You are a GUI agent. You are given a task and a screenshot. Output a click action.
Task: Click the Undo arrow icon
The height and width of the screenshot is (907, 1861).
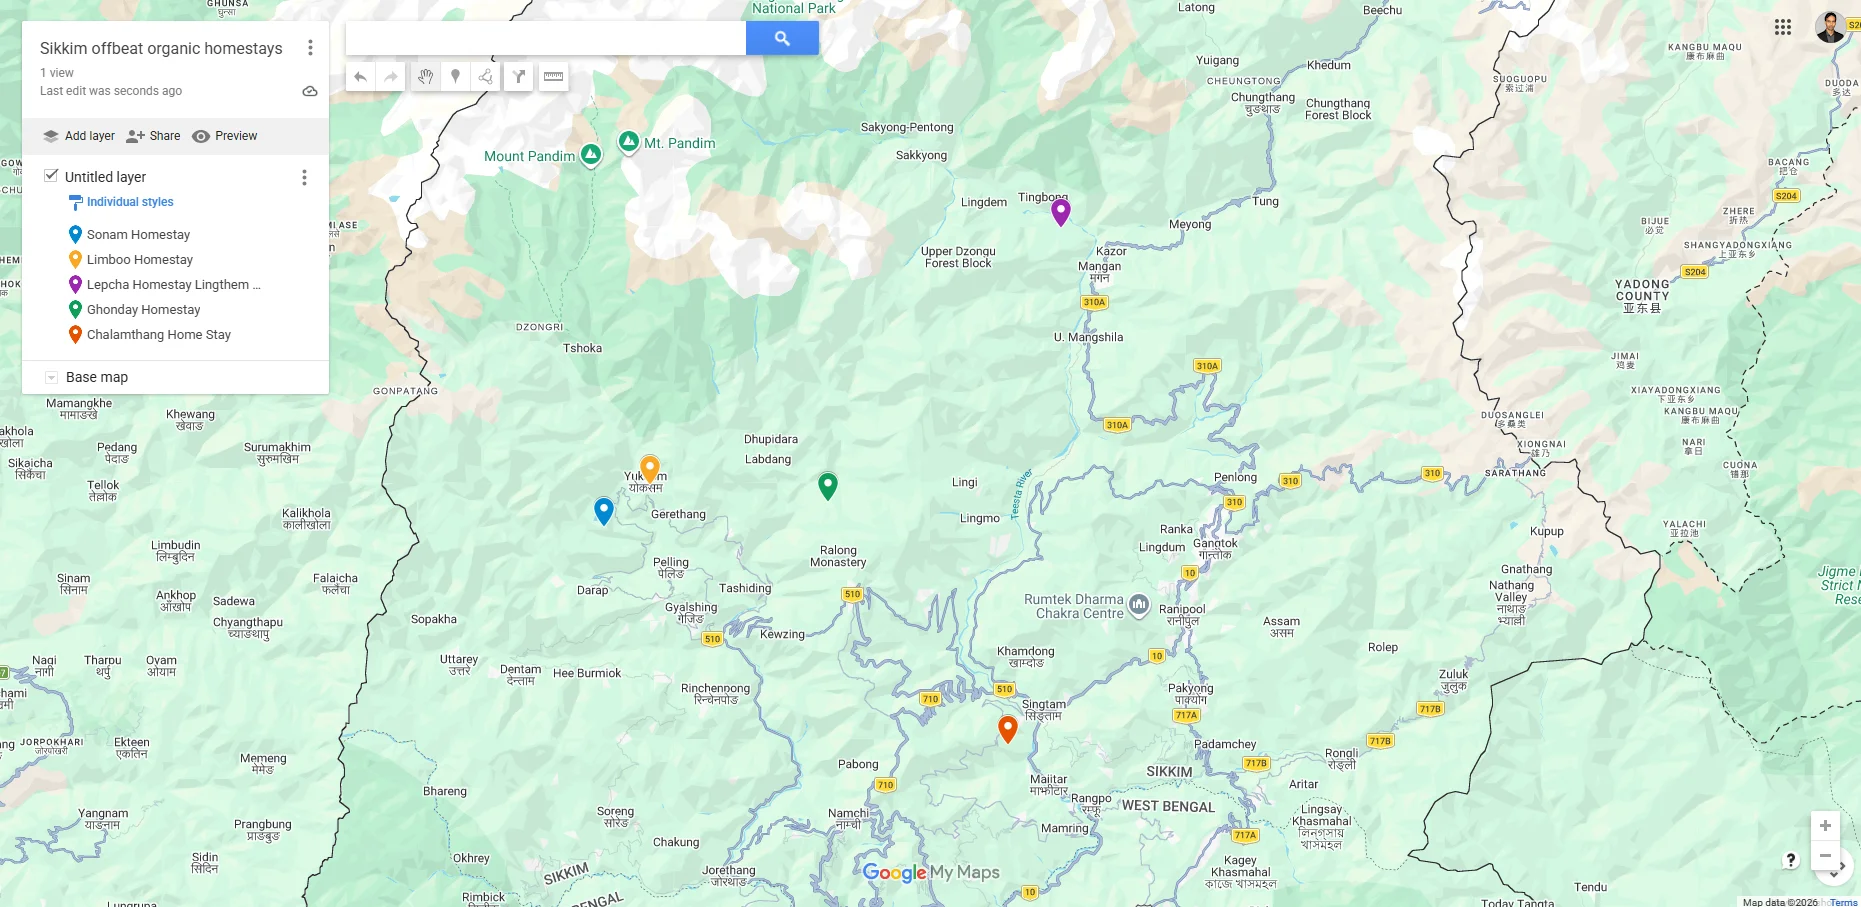pos(360,76)
